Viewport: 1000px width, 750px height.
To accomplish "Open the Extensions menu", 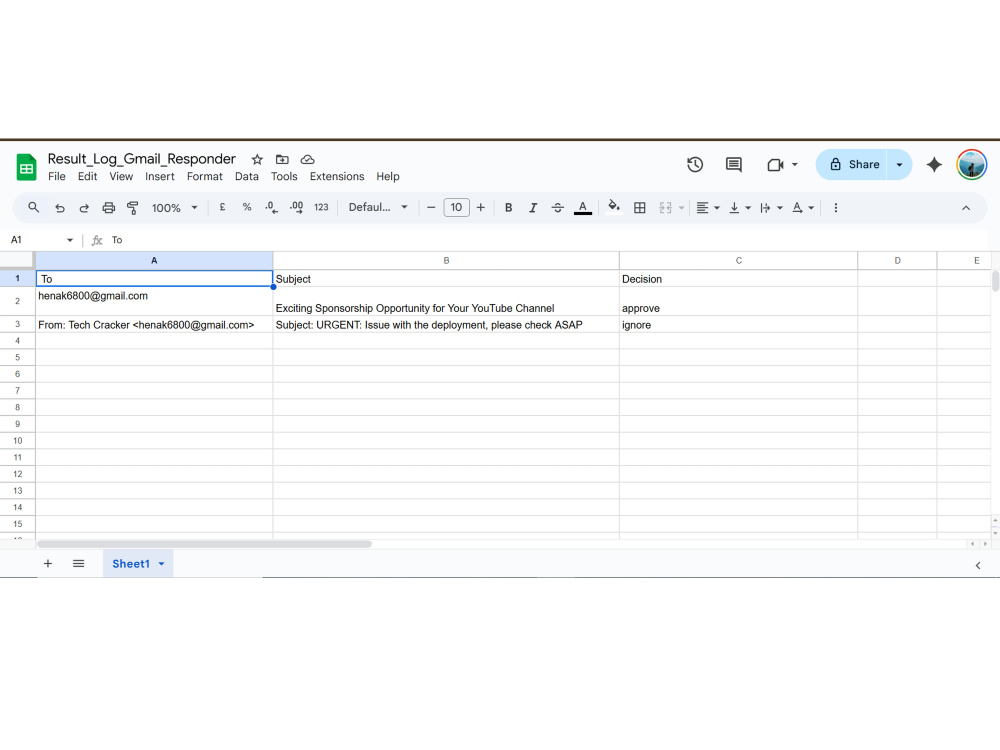I will pos(337,177).
